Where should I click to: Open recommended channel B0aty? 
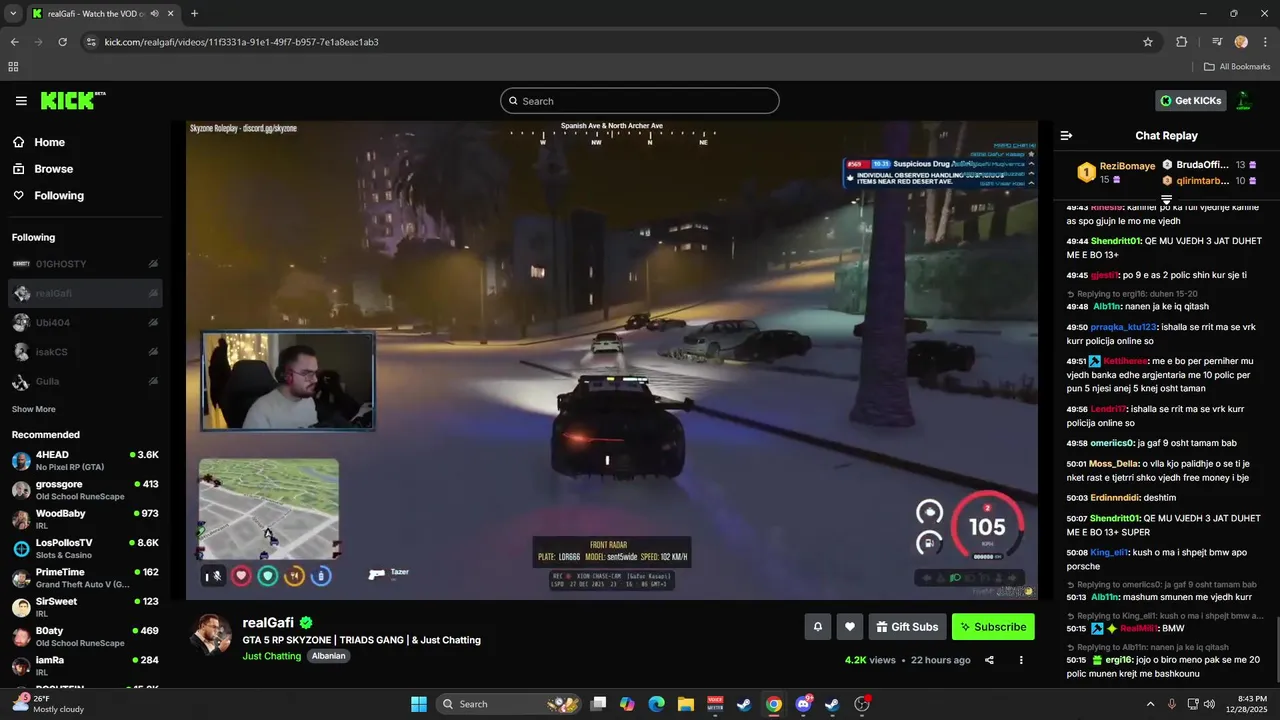pyautogui.click(x=85, y=636)
